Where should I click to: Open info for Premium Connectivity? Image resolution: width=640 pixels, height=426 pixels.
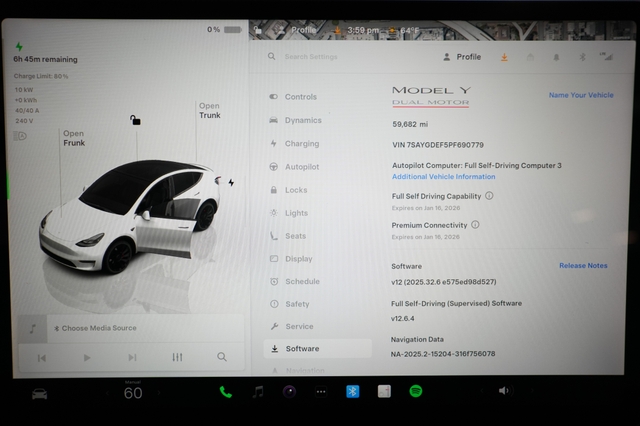tap(475, 225)
